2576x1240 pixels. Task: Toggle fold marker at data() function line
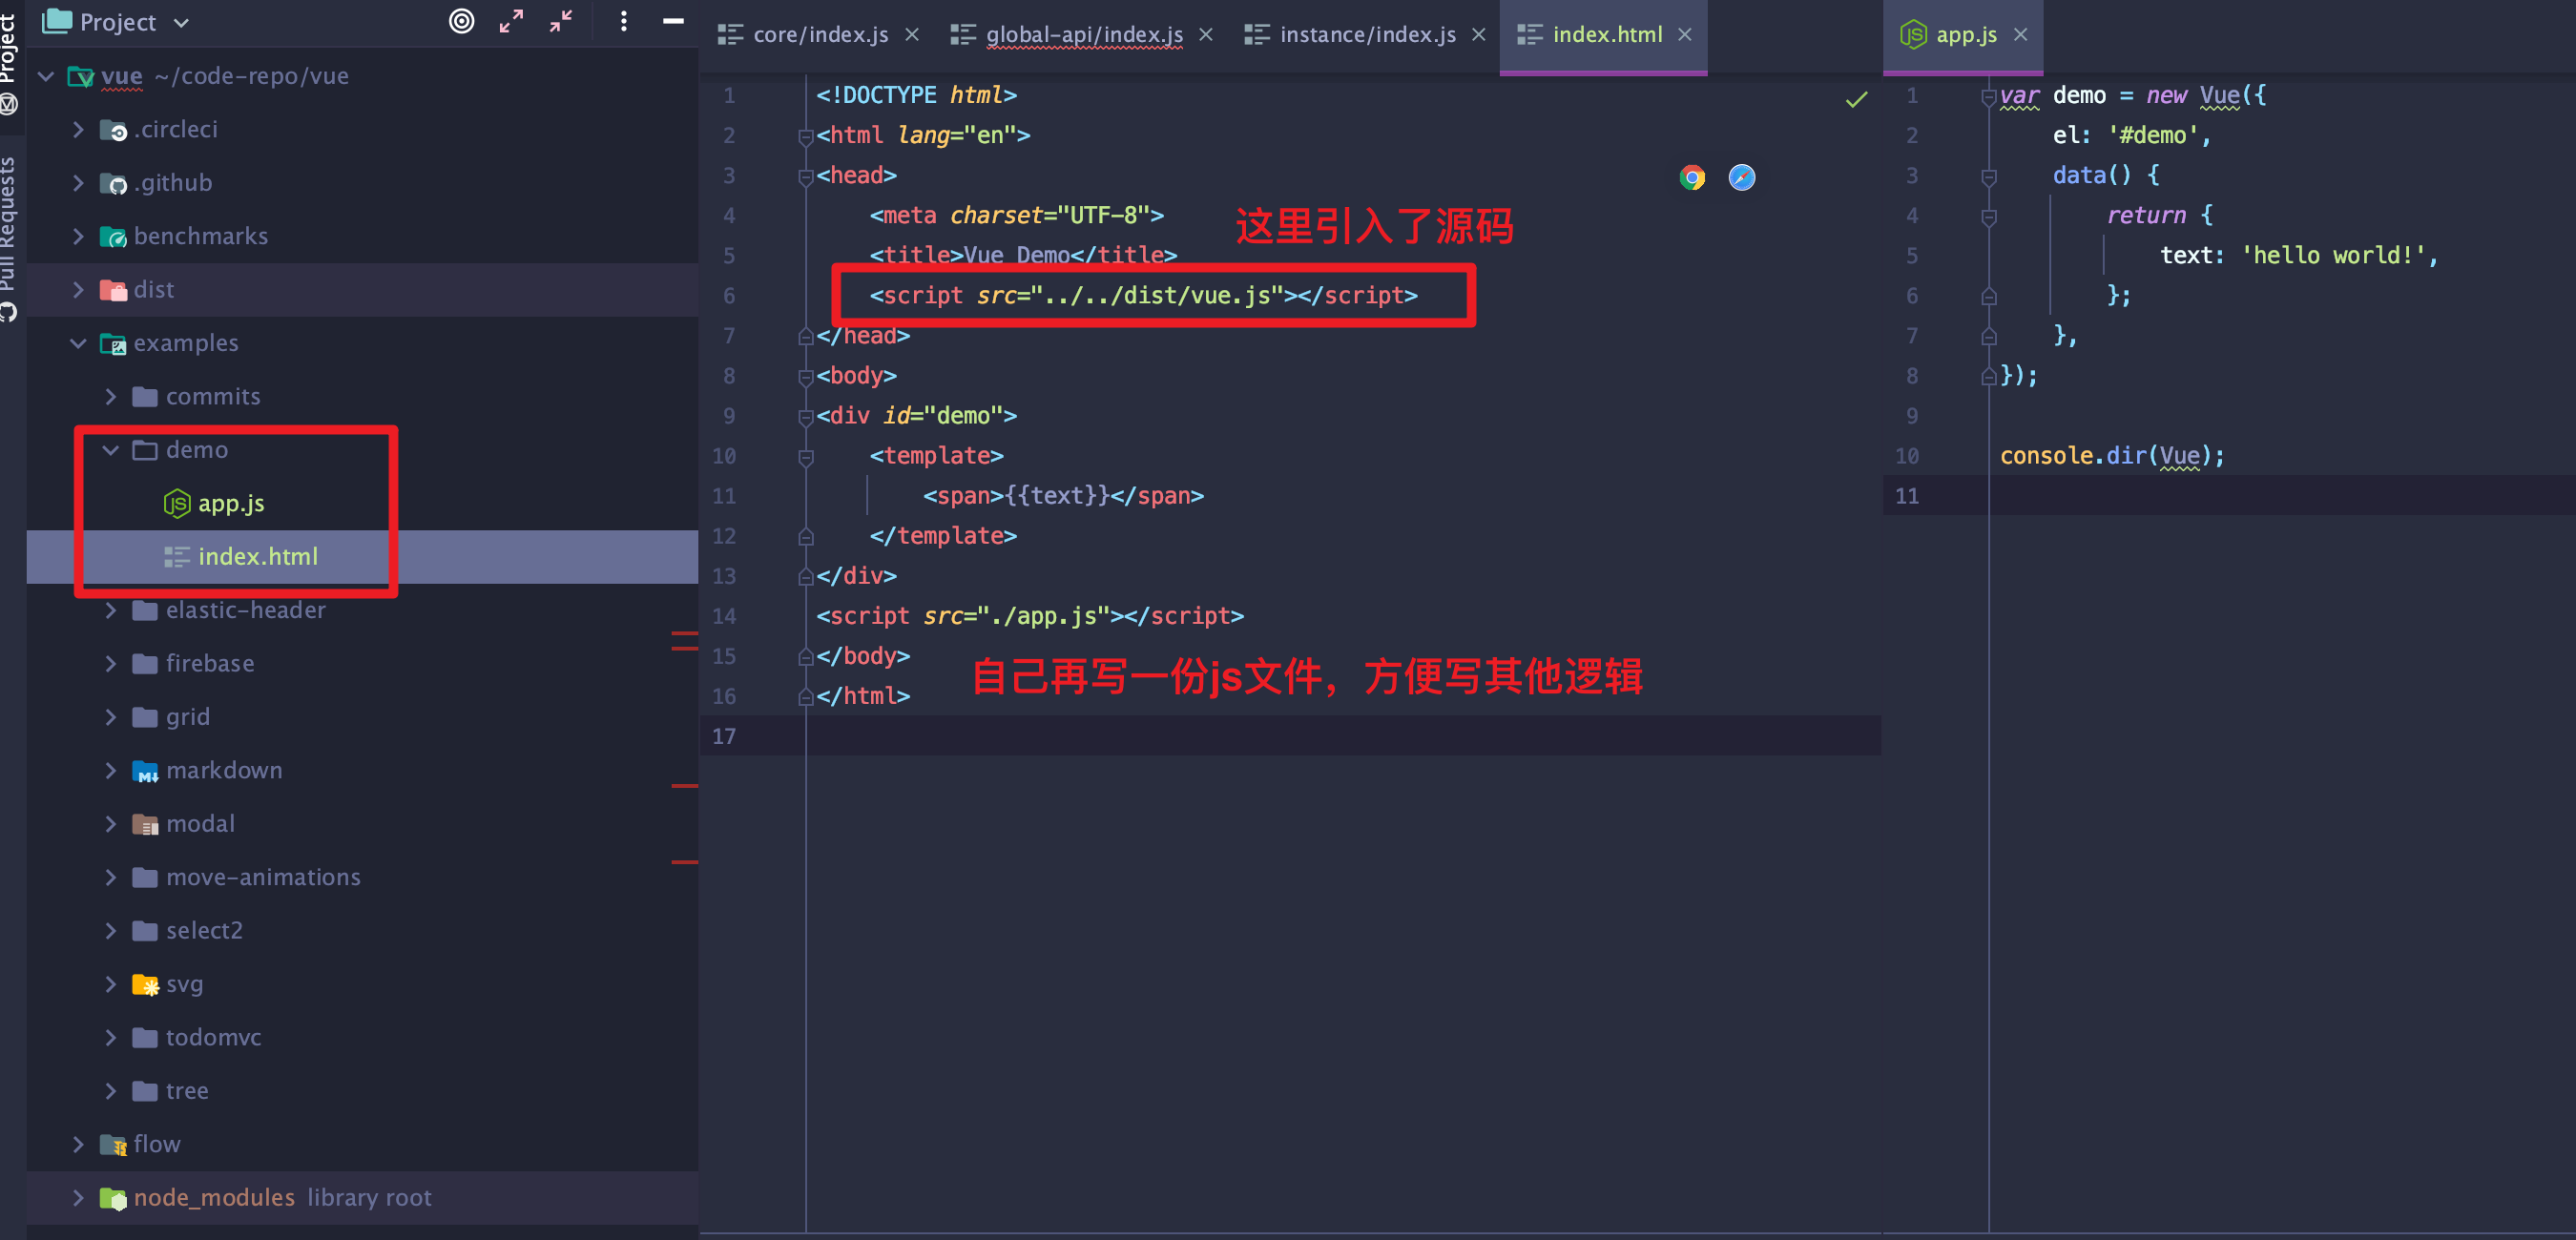(x=1988, y=177)
